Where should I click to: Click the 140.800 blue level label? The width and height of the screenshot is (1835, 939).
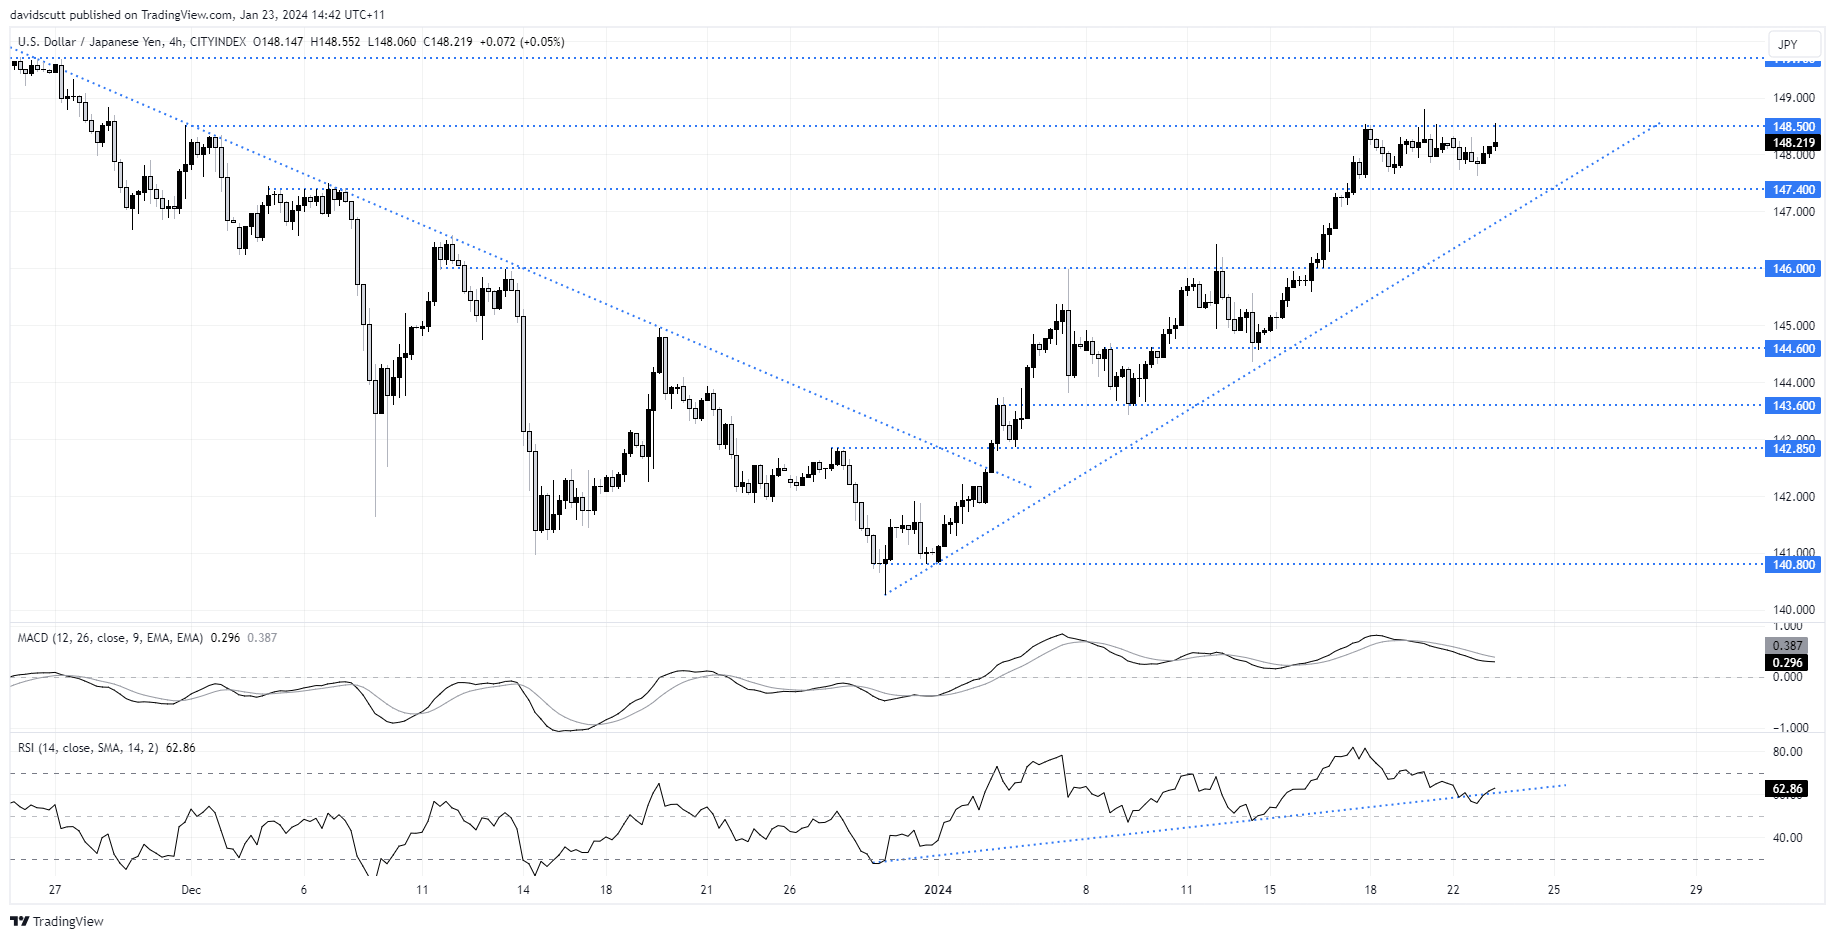tap(1794, 565)
